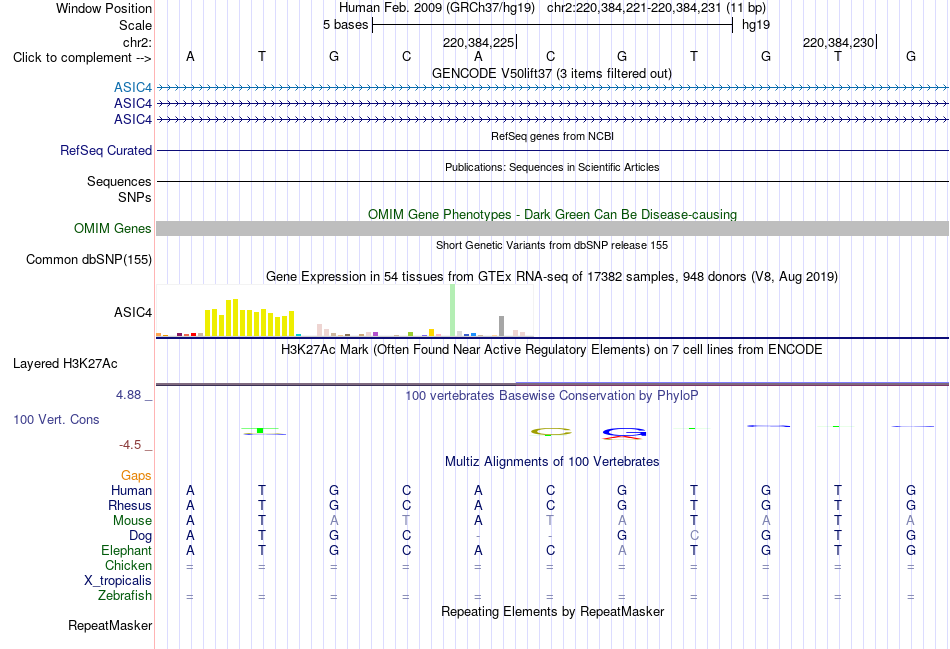Click the PhyloP Basewise Conservation title
950x649 pixels.
tap(552, 396)
